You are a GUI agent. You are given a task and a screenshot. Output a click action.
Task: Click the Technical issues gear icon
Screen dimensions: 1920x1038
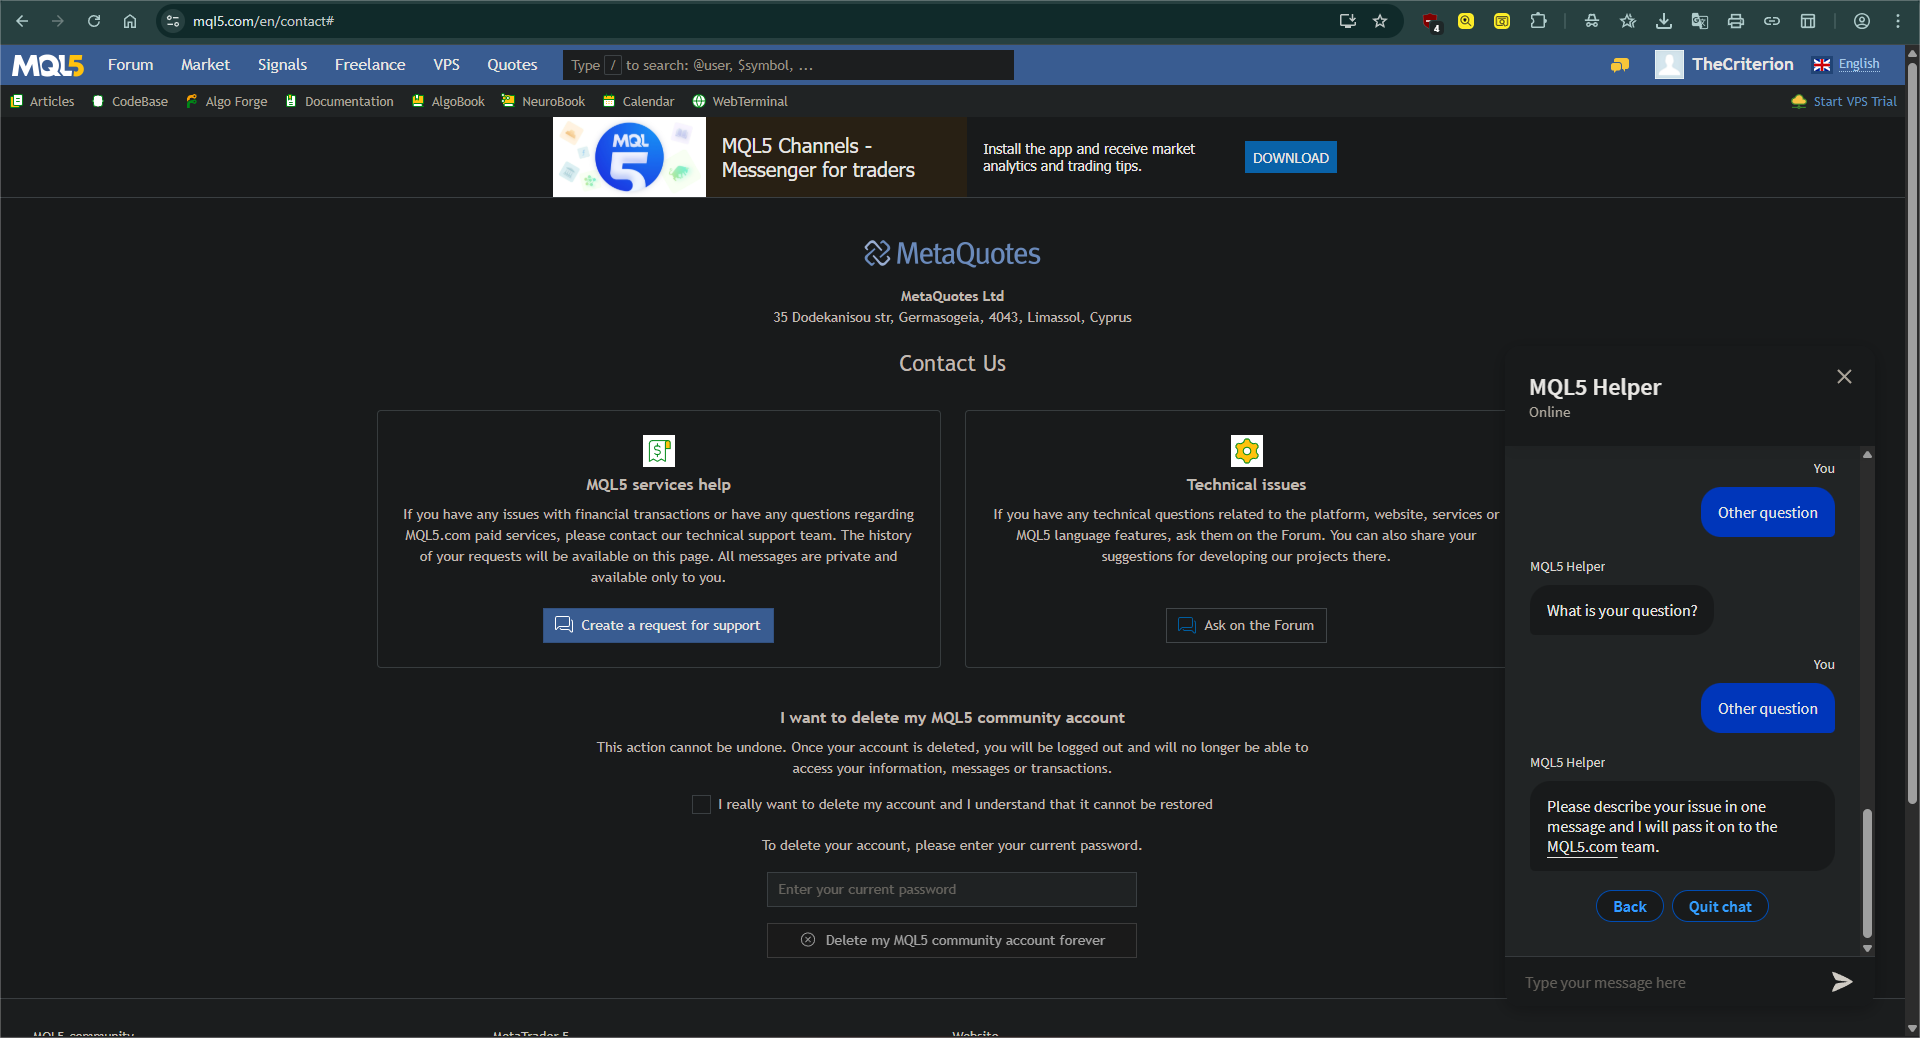[x=1246, y=451]
